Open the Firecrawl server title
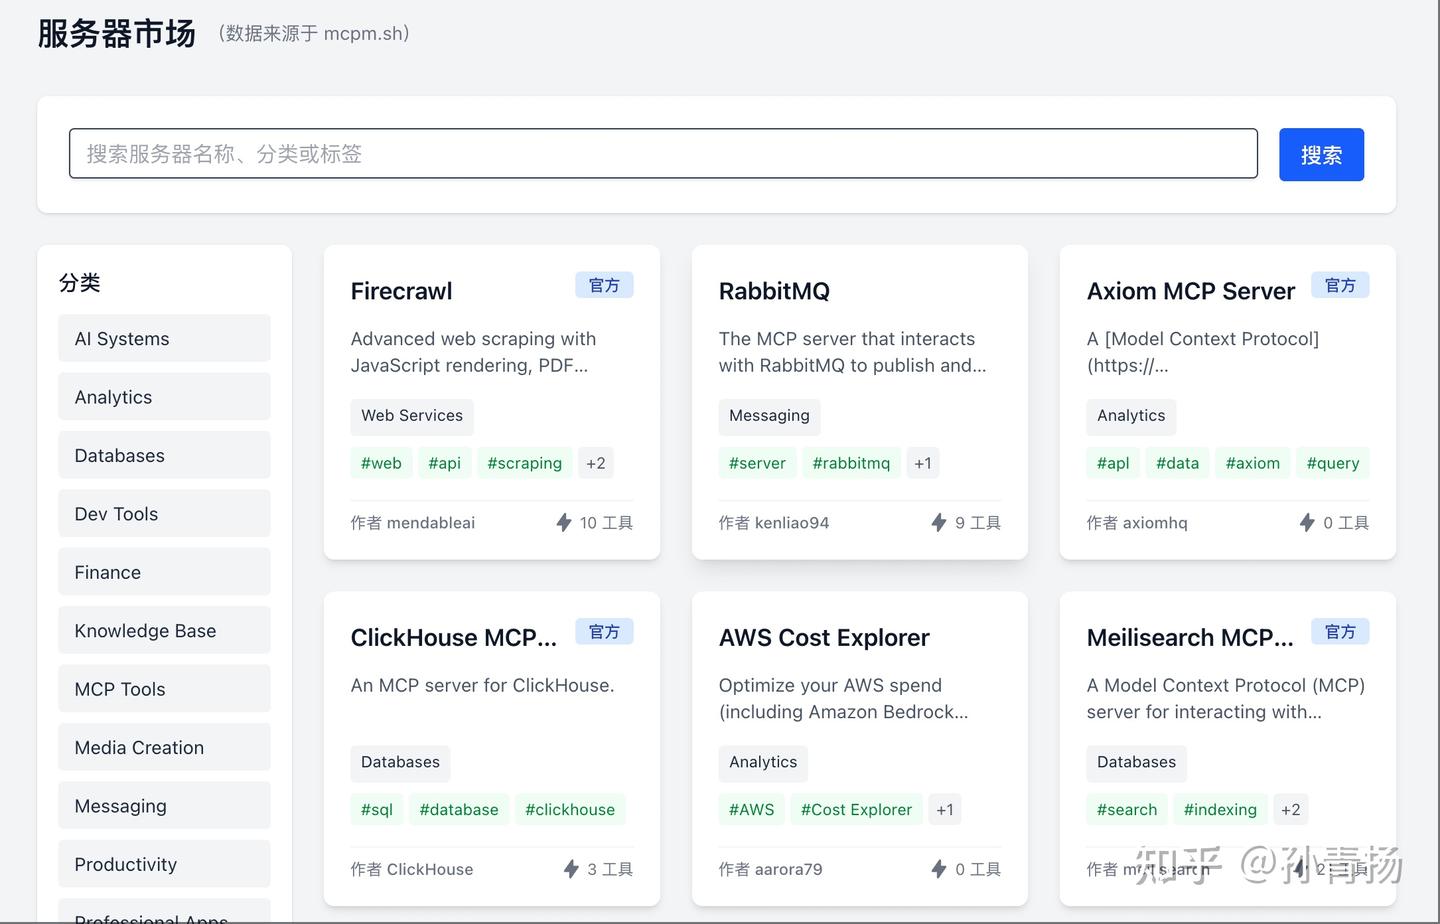The width and height of the screenshot is (1440, 924). click(x=401, y=291)
